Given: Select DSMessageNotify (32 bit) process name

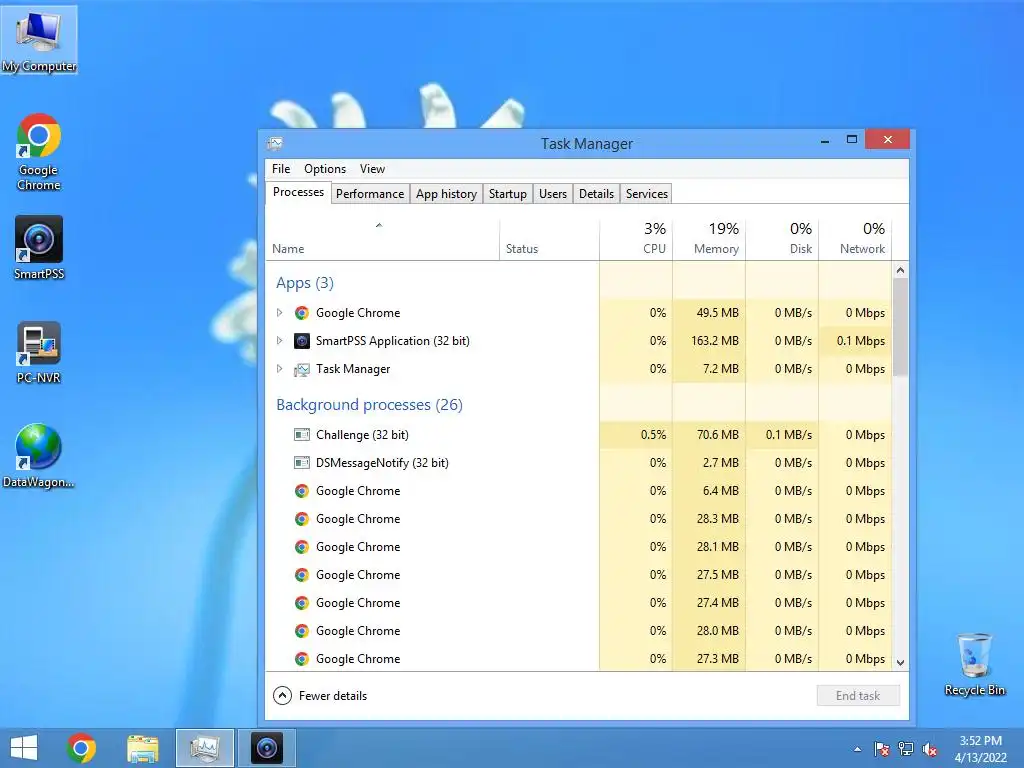Looking at the screenshot, I should (x=382, y=463).
